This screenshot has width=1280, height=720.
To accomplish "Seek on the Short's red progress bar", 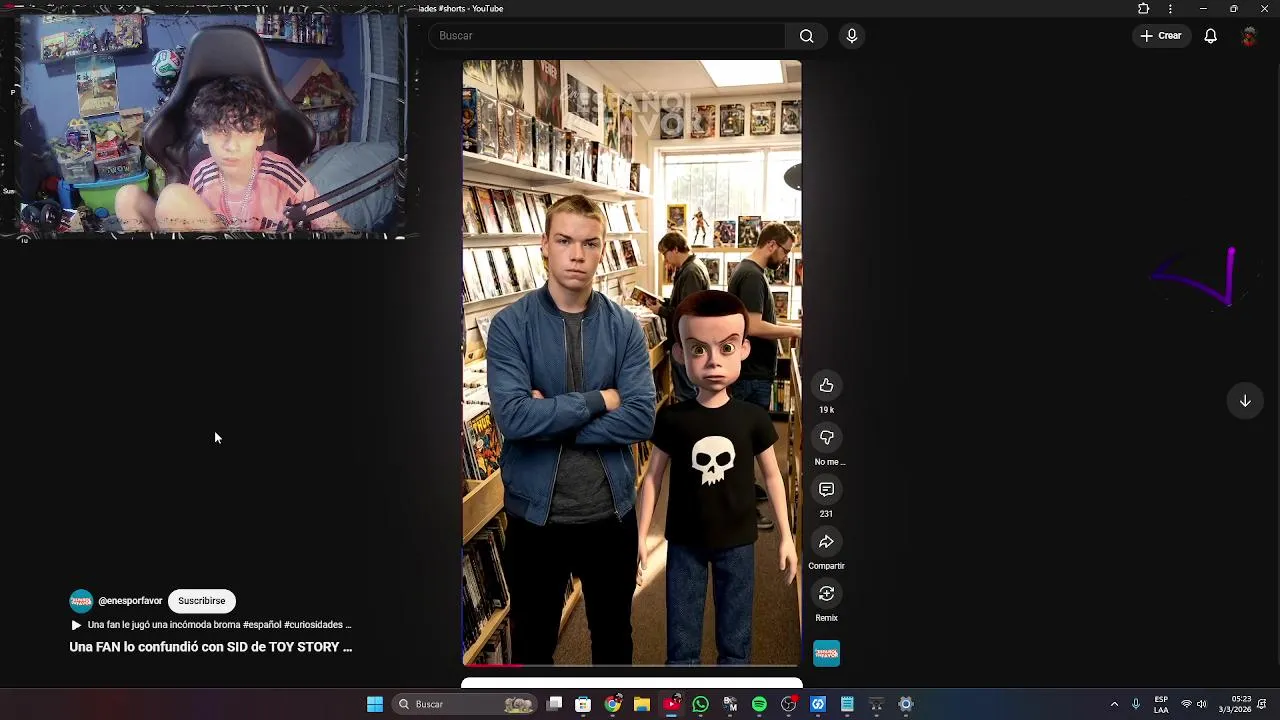I will coord(632,665).
